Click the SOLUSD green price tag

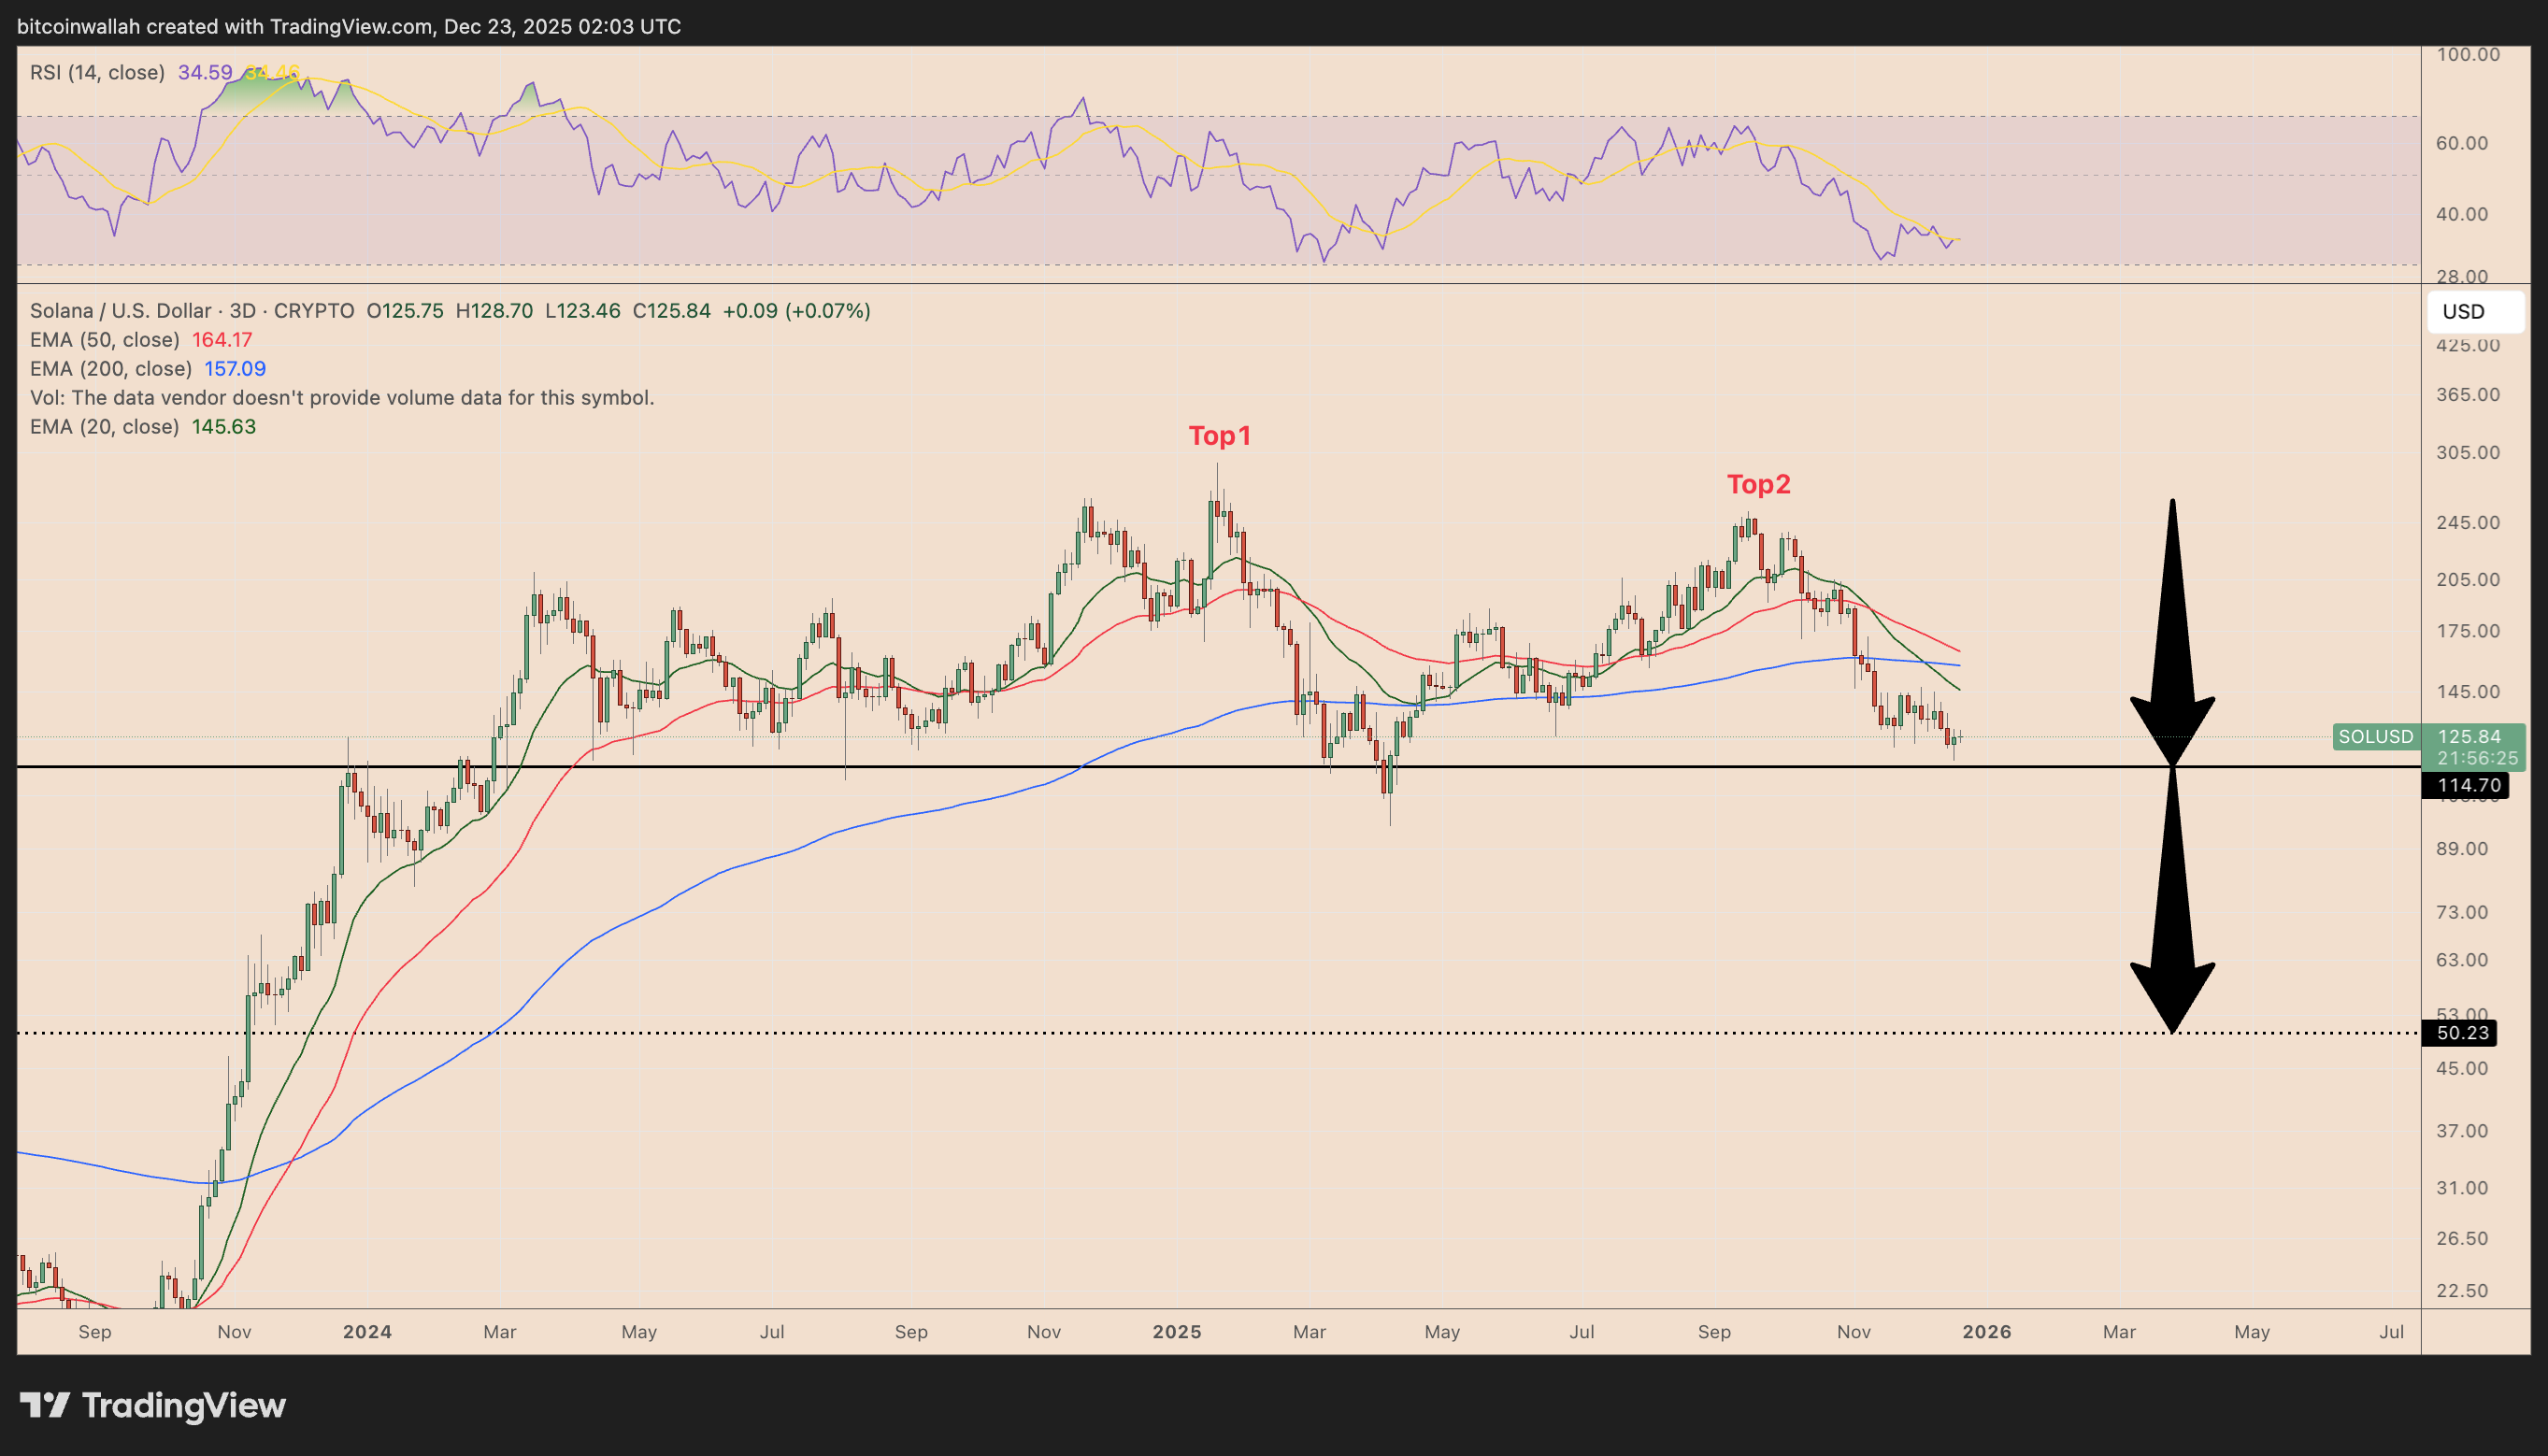coord(2375,737)
